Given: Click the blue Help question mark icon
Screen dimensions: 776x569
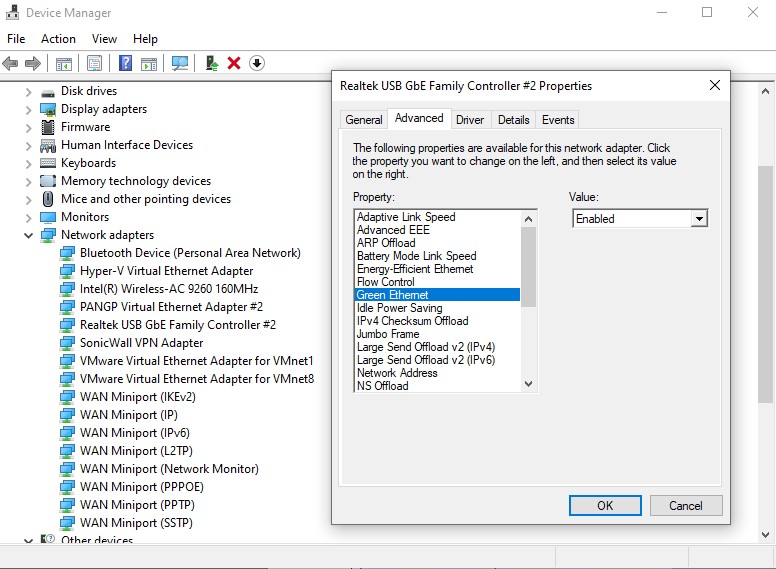Looking at the screenshot, I should pos(126,63).
